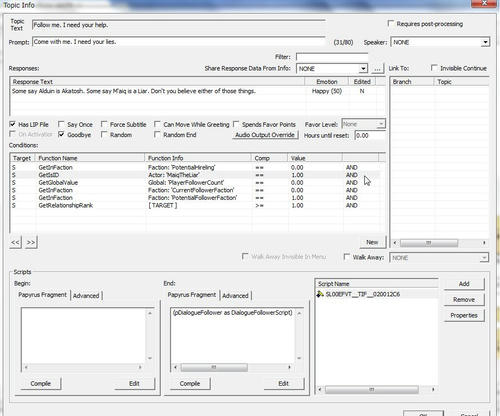Screen dimensions: 500x416
Task: Click the ellipsis button next to Share Response Data
Action: point(377,69)
